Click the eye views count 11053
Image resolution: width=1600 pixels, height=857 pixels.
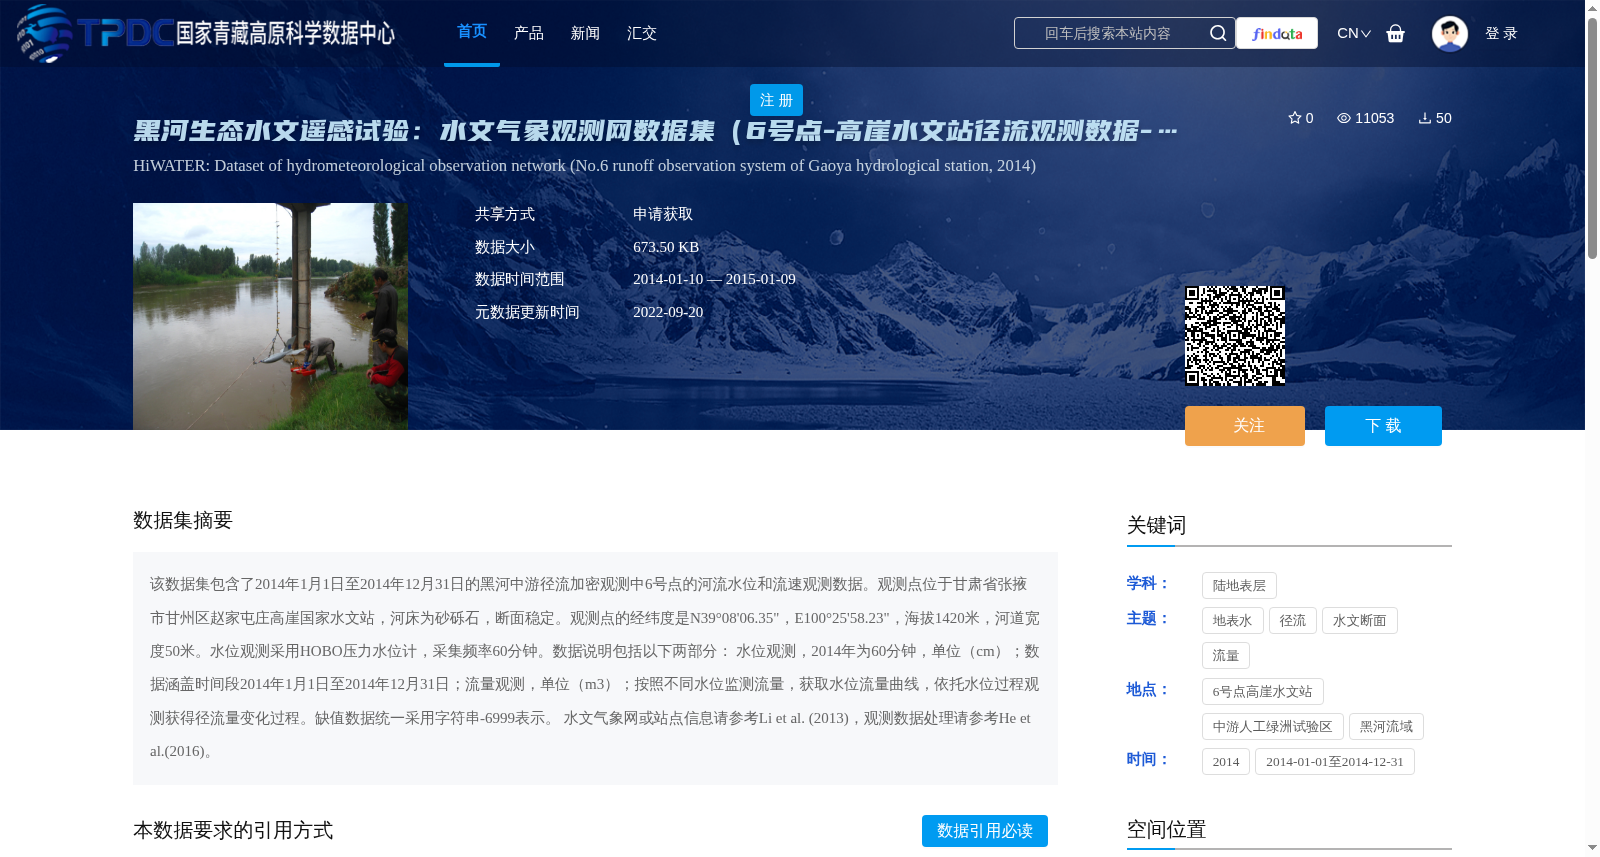coord(1365,118)
